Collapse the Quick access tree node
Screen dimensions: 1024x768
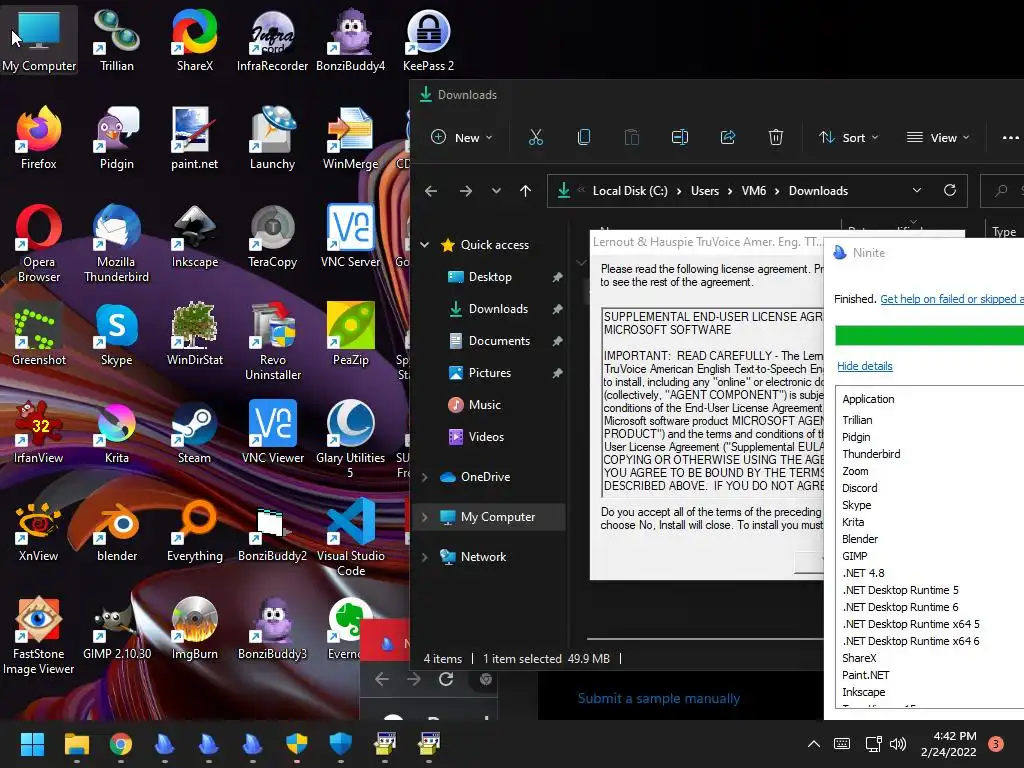pos(424,244)
